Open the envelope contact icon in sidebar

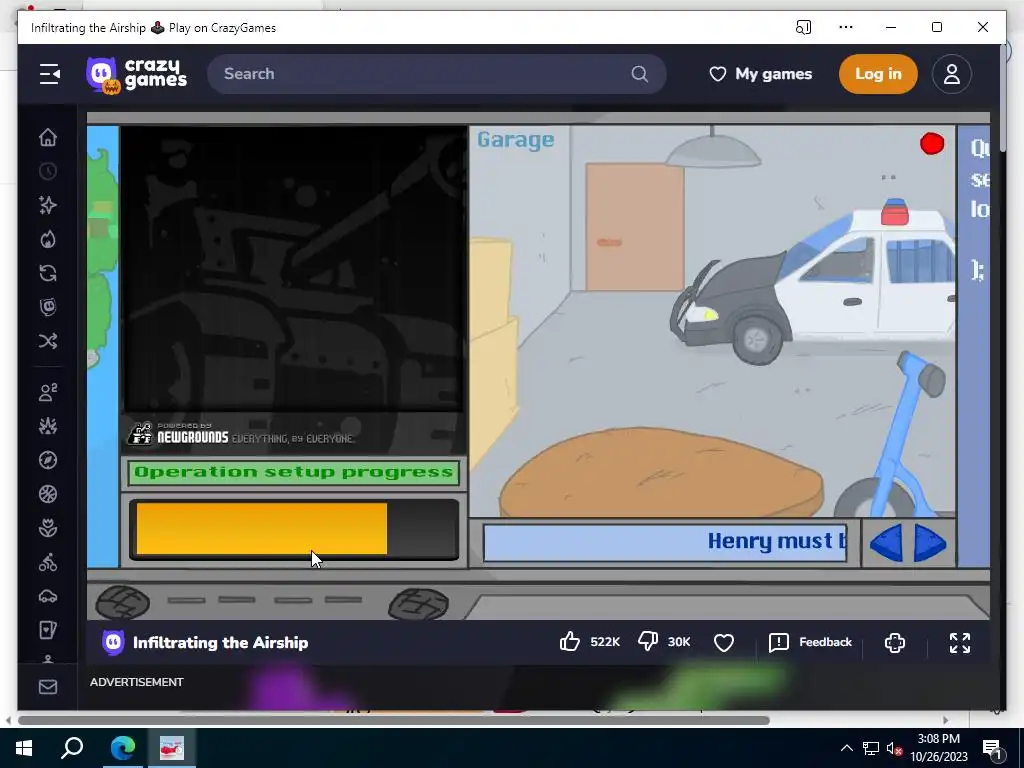click(x=48, y=687)
